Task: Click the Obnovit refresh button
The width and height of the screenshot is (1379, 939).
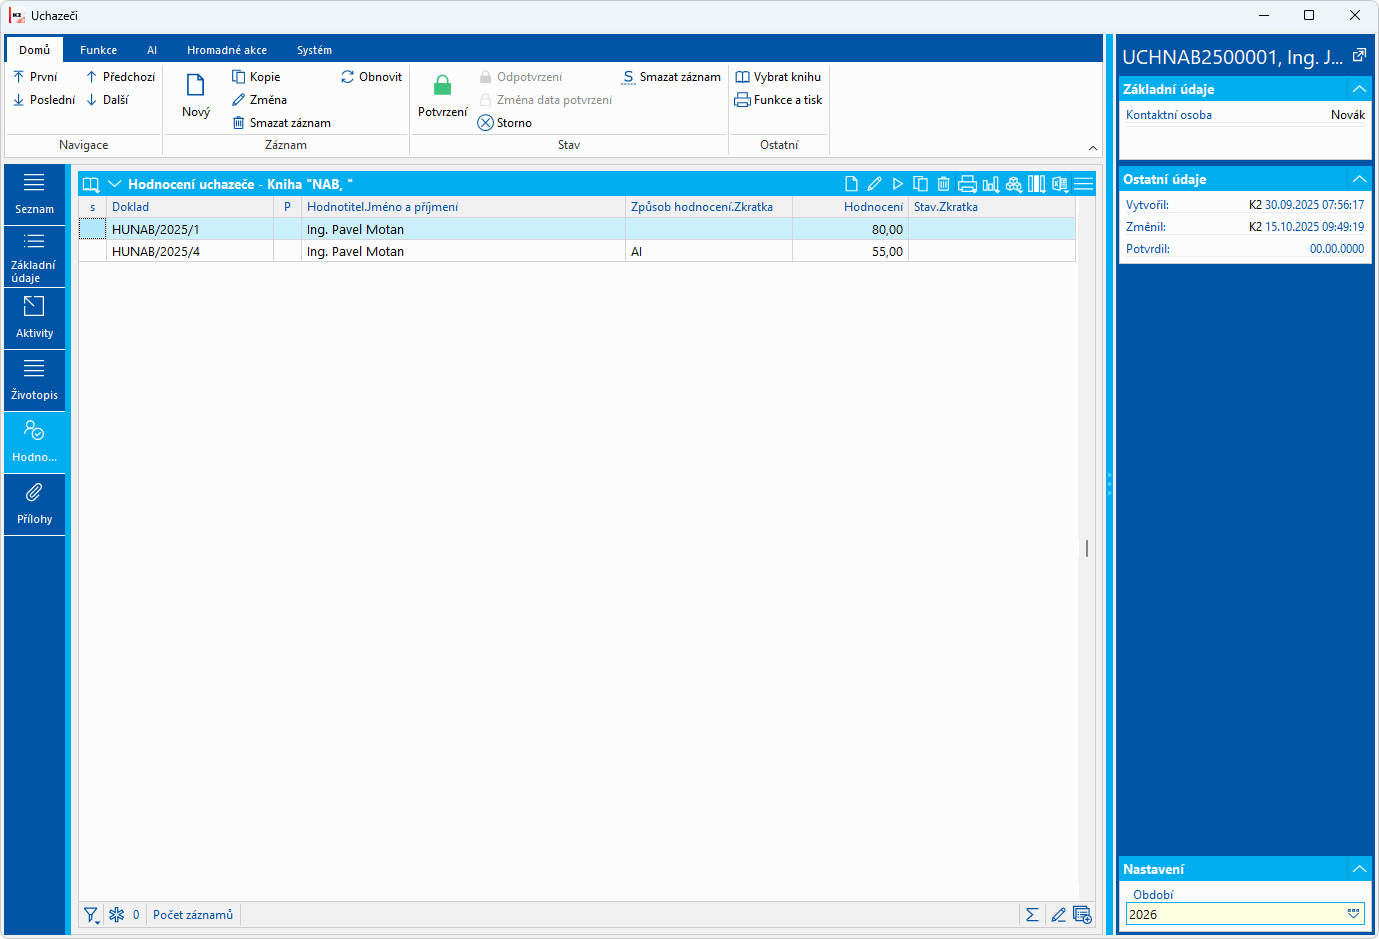Action: pos(371,77)
